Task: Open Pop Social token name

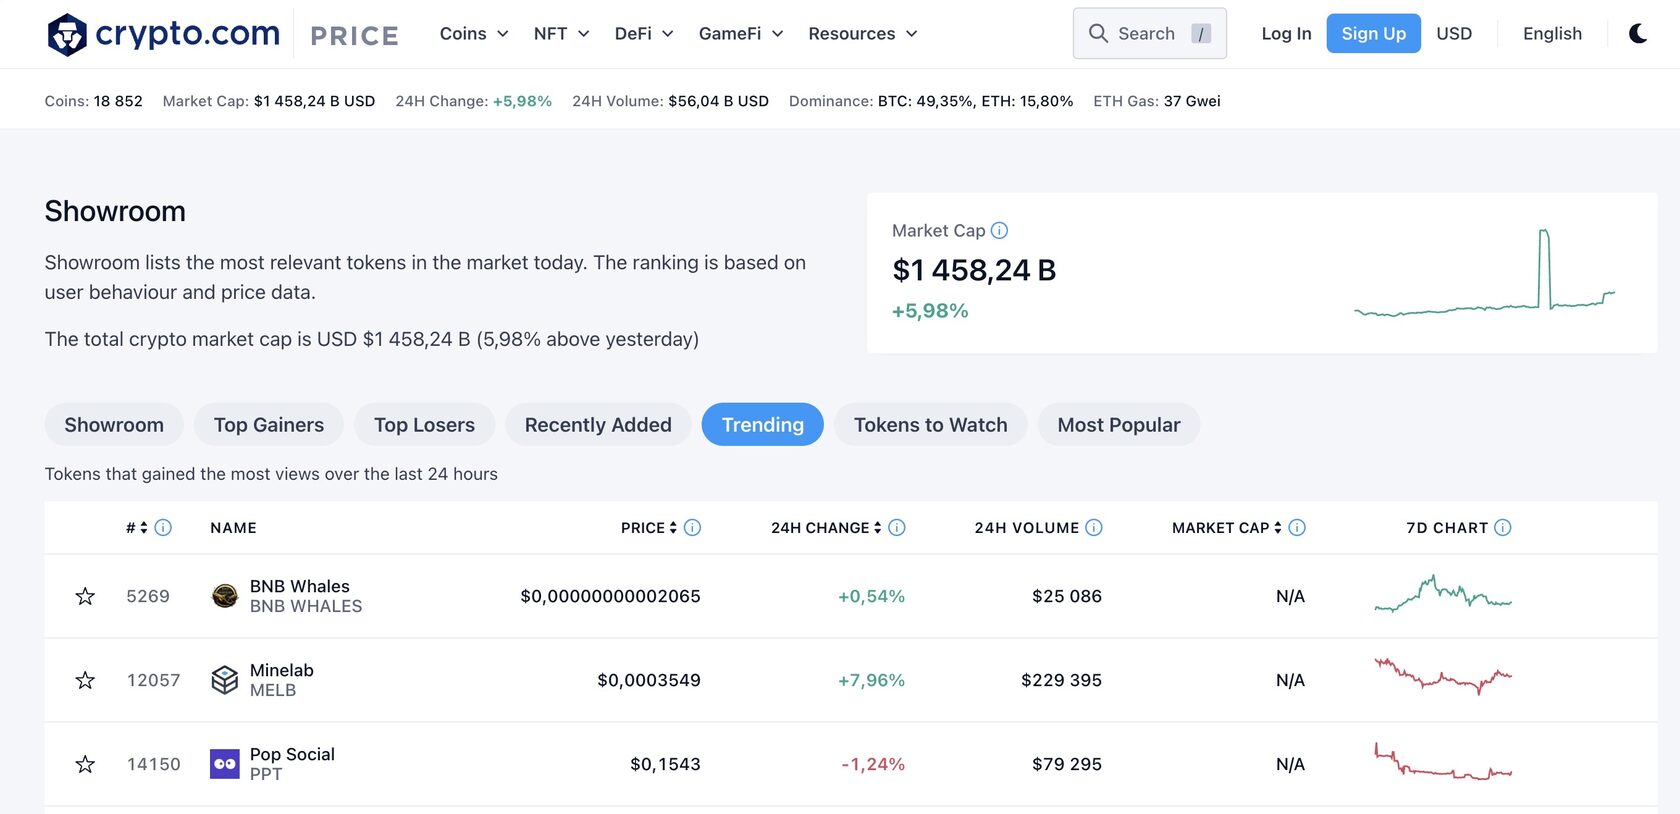Action: tap(292, 755)
